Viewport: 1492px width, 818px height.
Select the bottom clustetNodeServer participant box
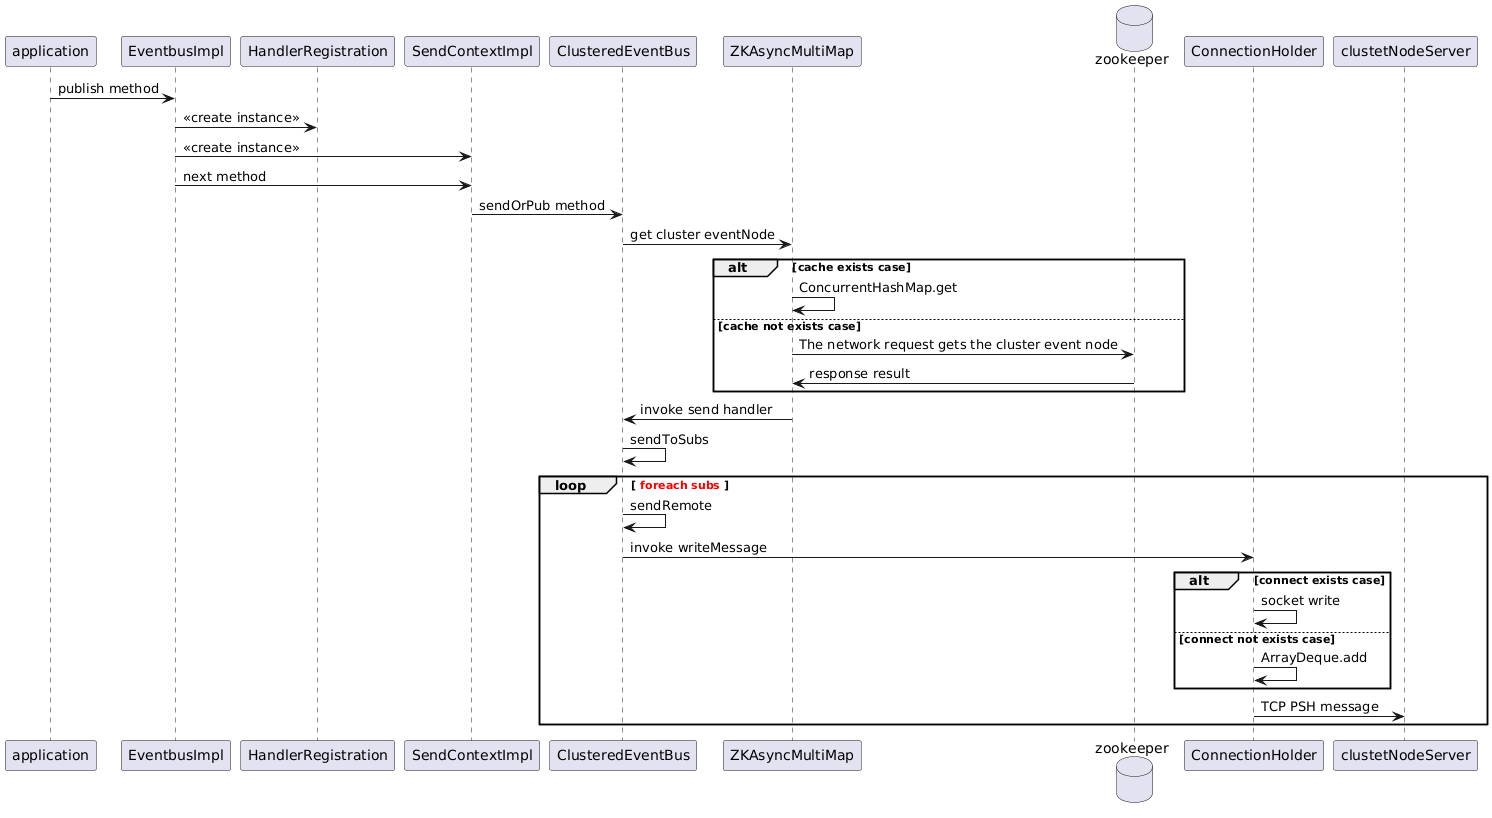pos(1404,755)
